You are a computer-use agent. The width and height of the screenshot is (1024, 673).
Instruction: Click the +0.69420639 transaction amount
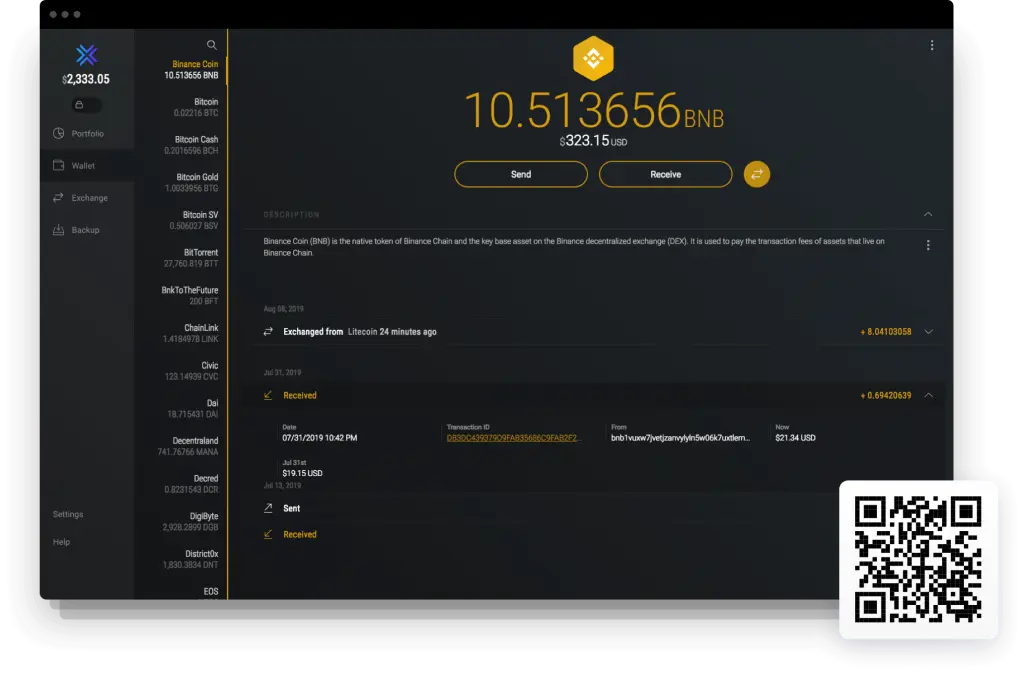886,396
